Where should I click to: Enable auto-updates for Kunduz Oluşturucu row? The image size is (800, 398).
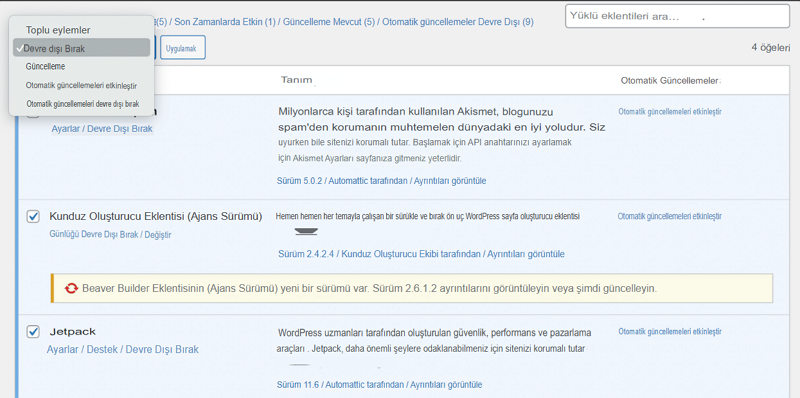(670, 216)
